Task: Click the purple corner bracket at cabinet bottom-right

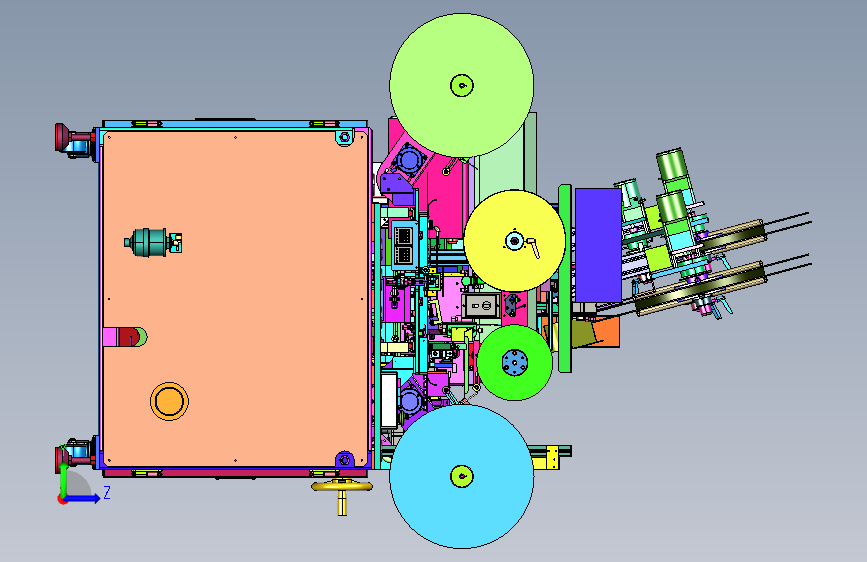Action: pyautogui.click(x=344, y=460)
